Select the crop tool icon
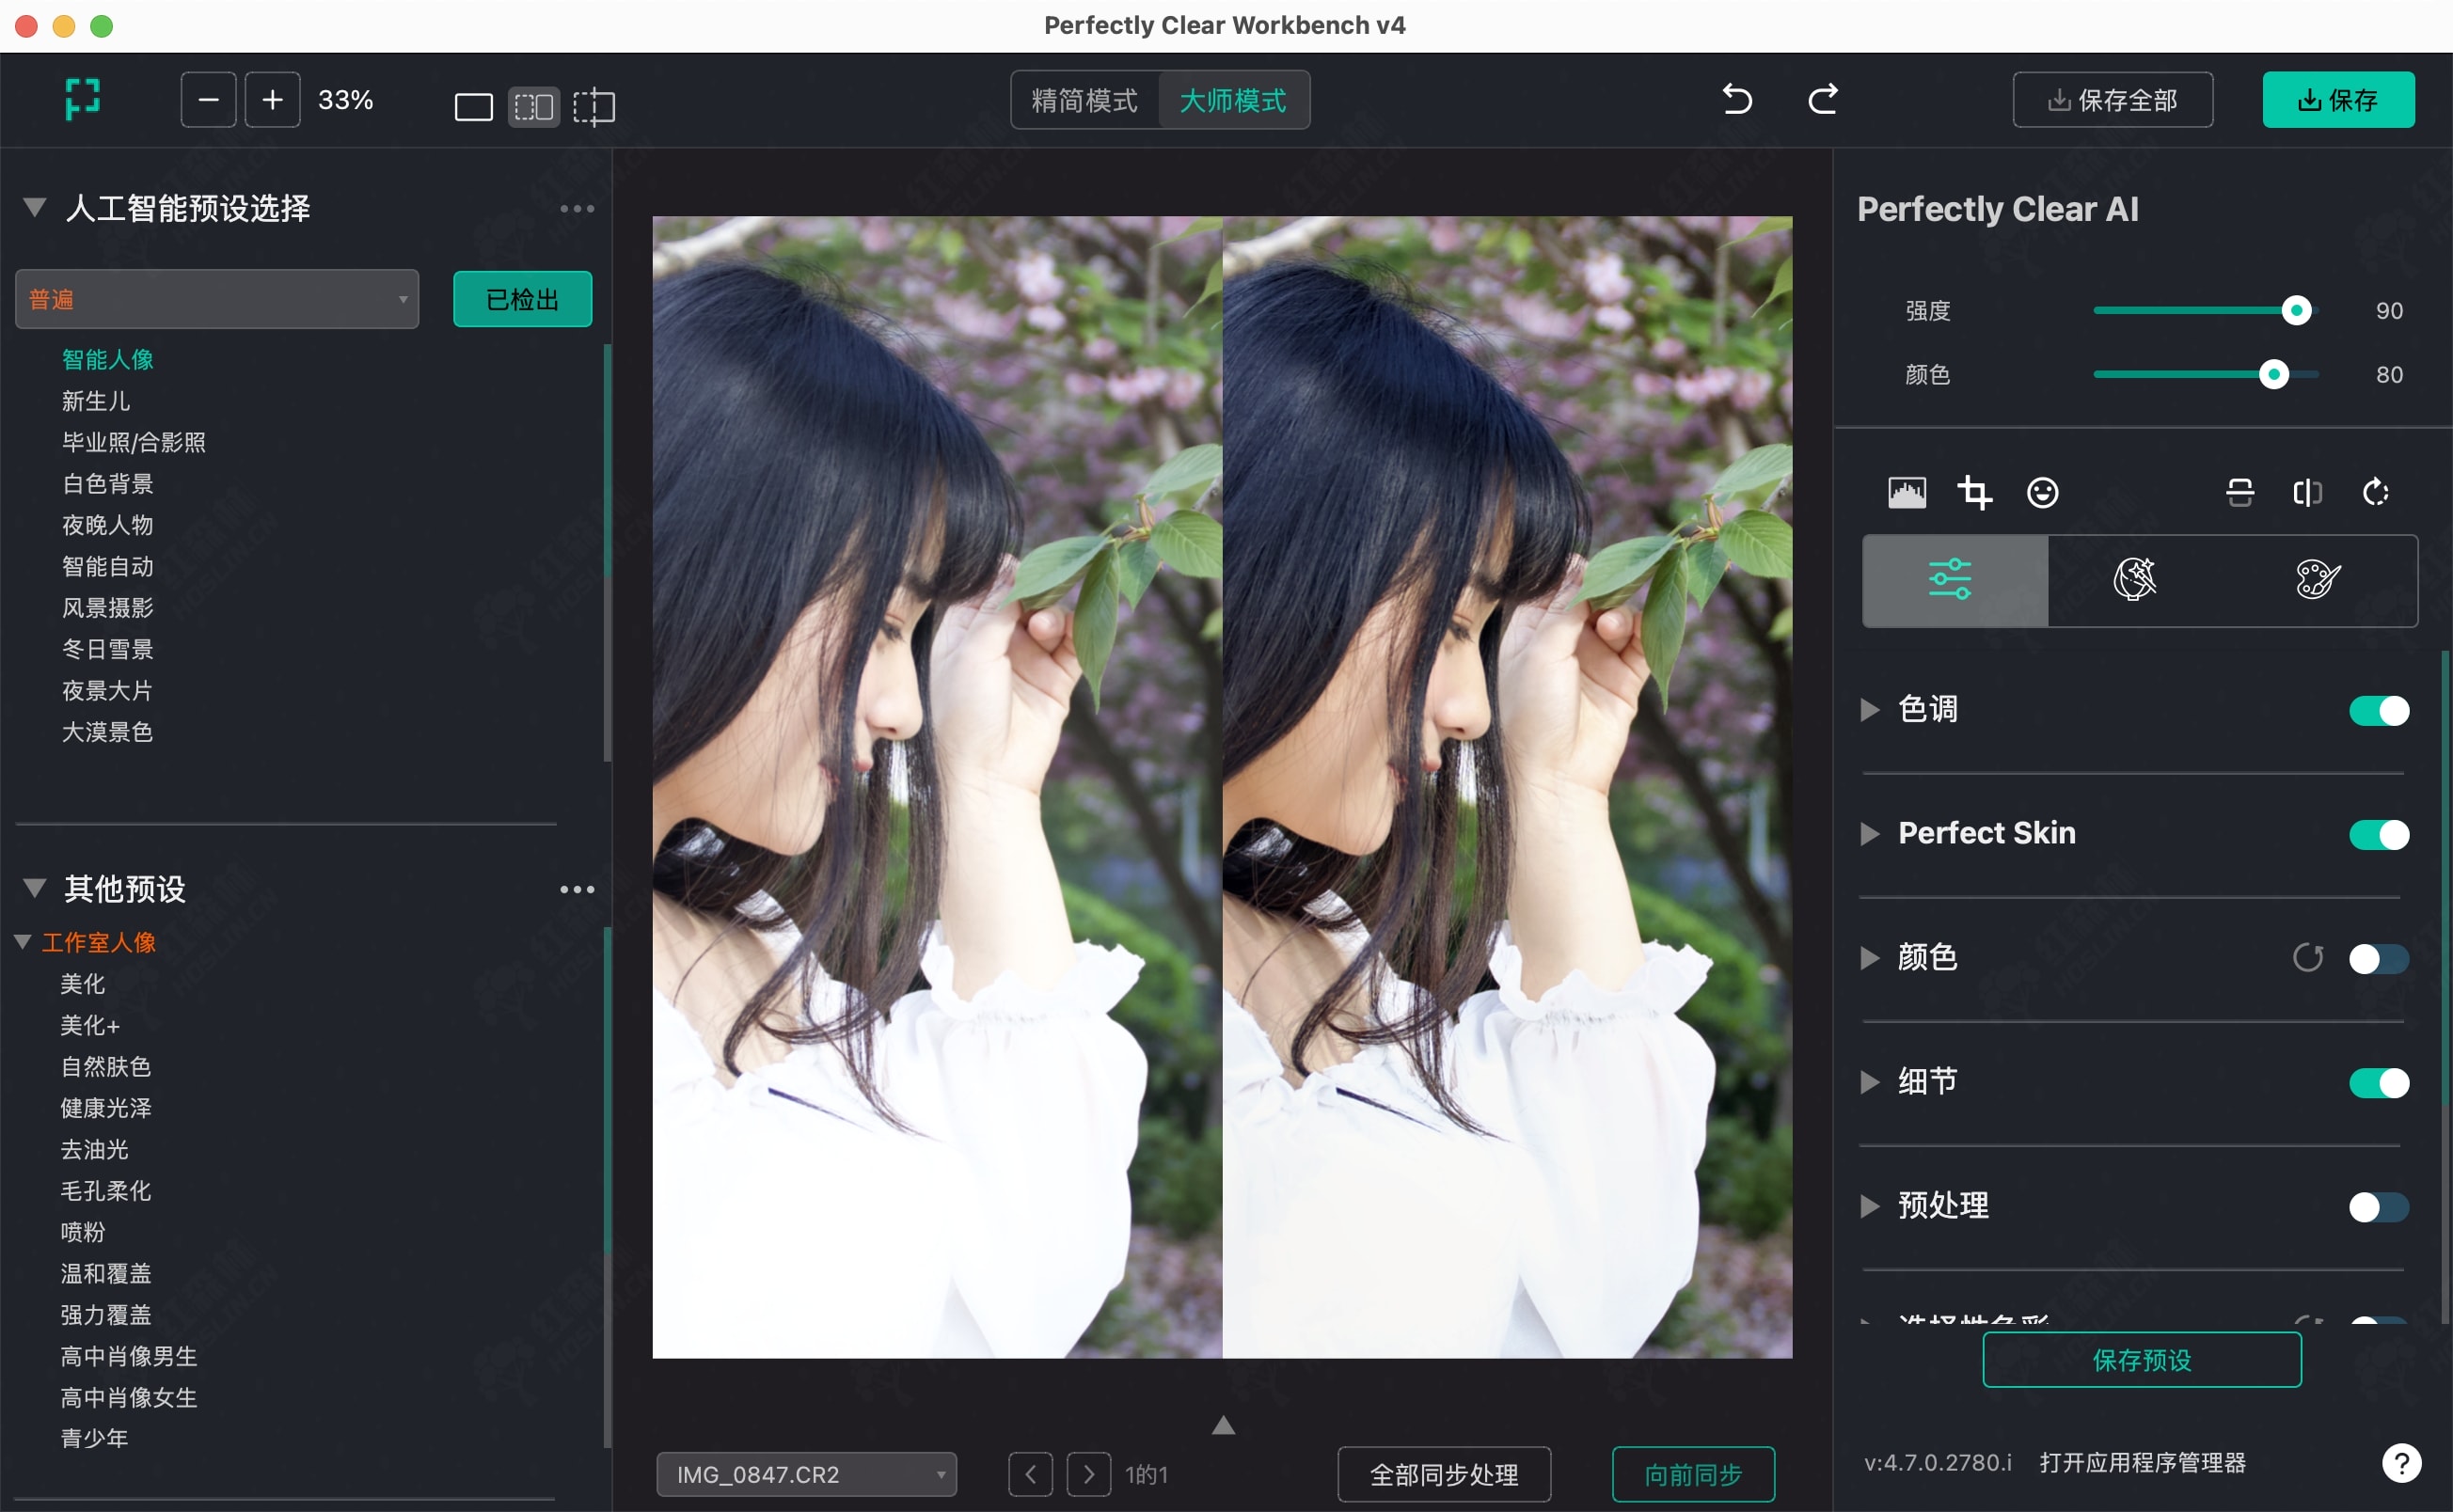This screenshot has width=2453, height=1512. pyautogui.click(x=1974, y=492)
